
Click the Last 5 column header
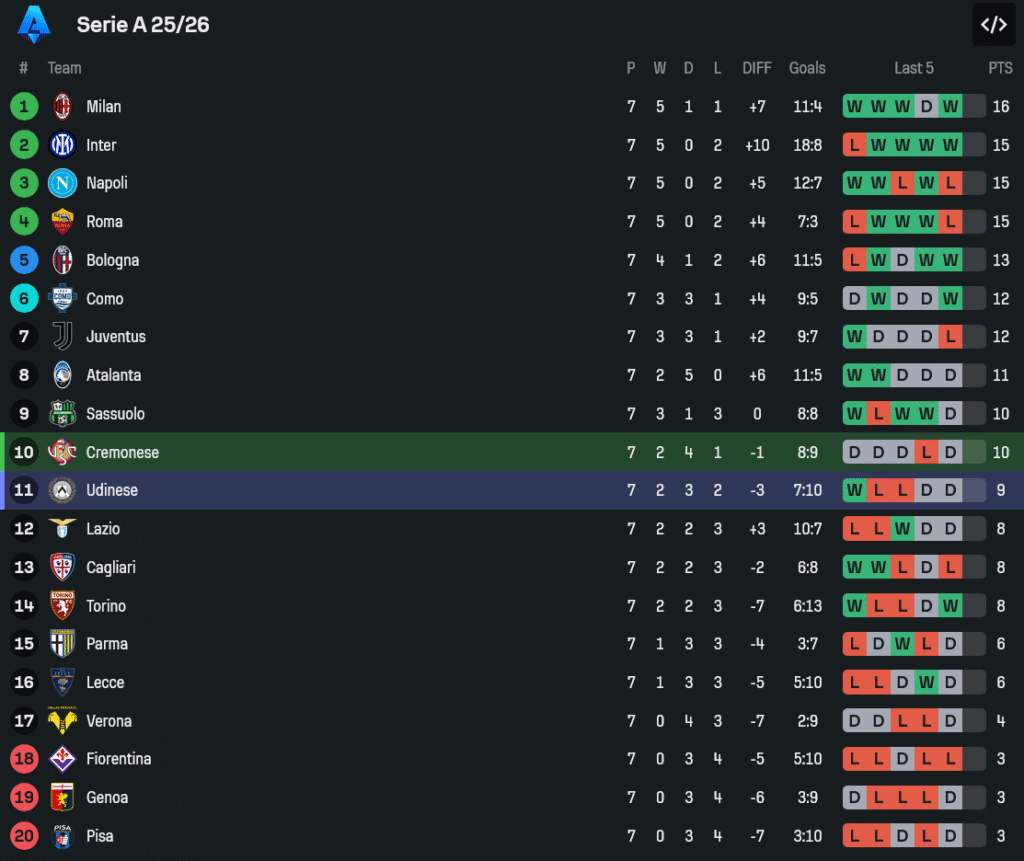pos(914,68)
